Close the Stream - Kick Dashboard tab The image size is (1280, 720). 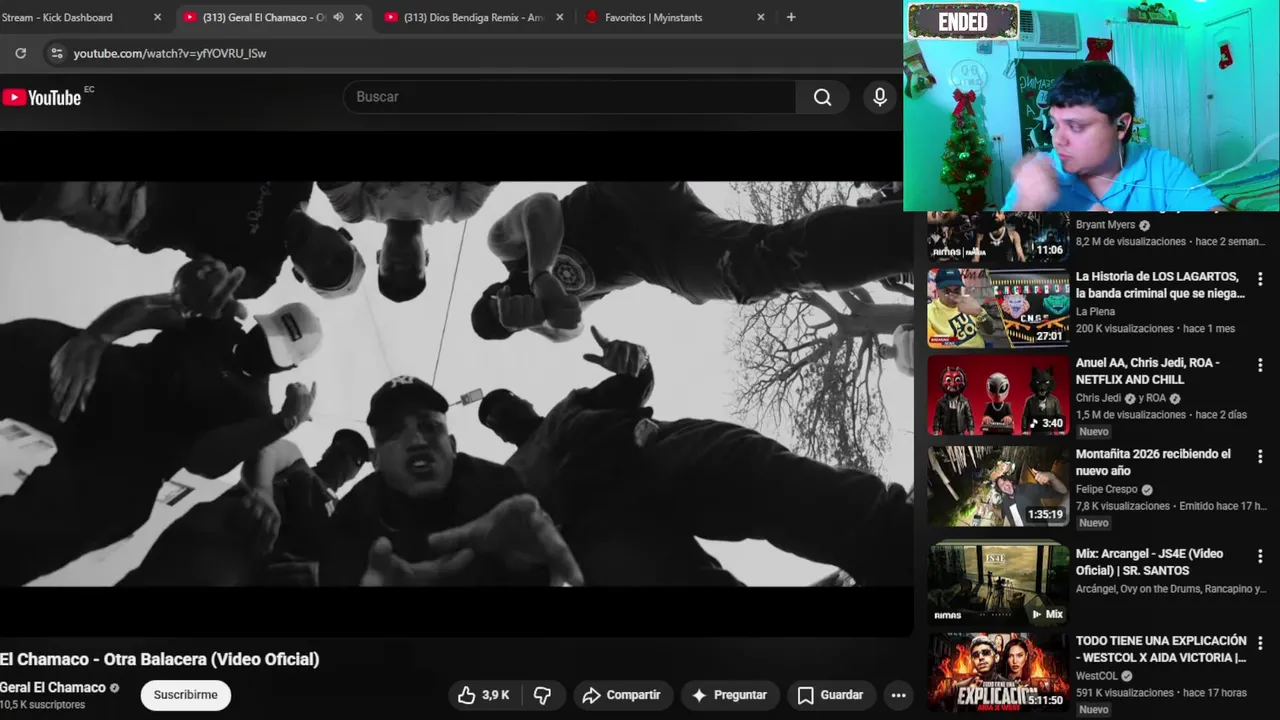point(157,17)
